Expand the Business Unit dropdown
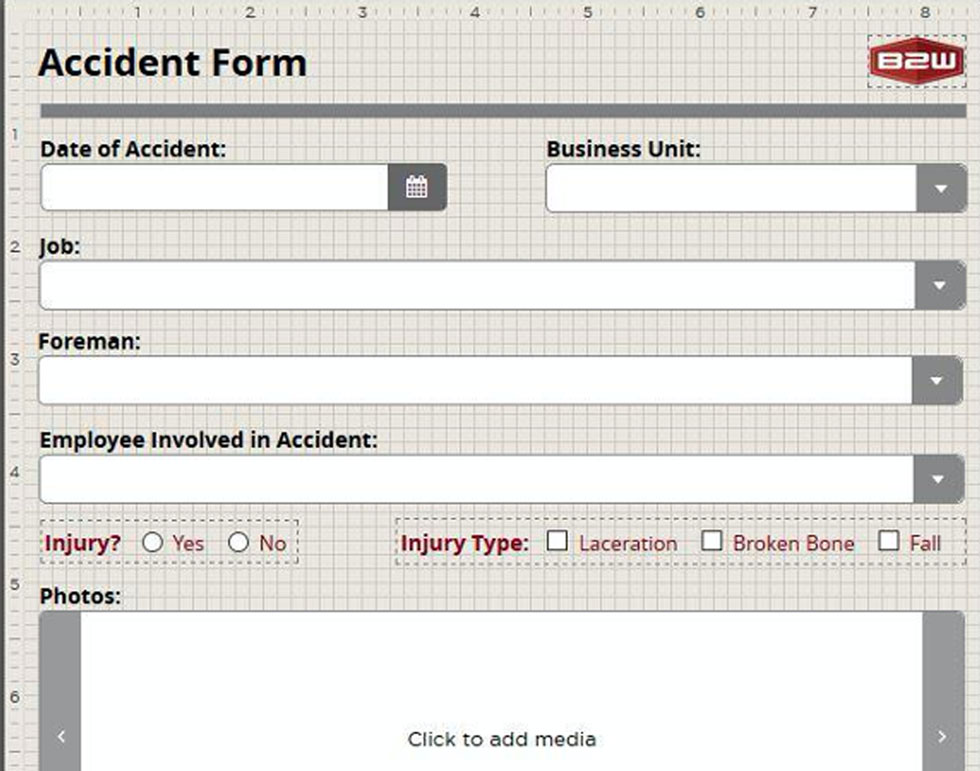The width and height of the screenshot is (980, 771). [x=941, y=189]
